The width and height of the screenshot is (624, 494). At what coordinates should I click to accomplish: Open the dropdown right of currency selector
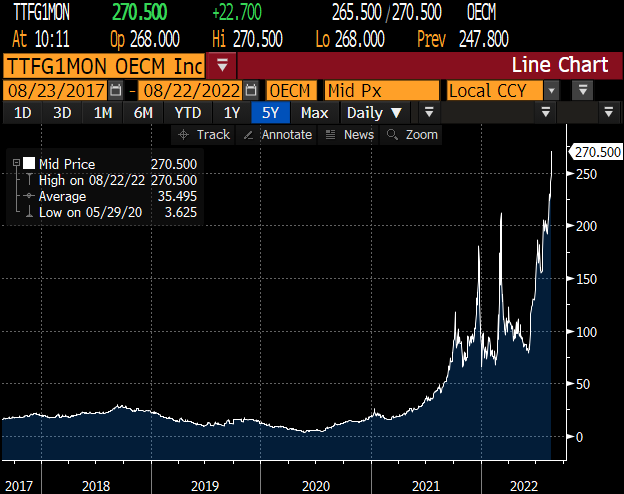pos(583,90)
